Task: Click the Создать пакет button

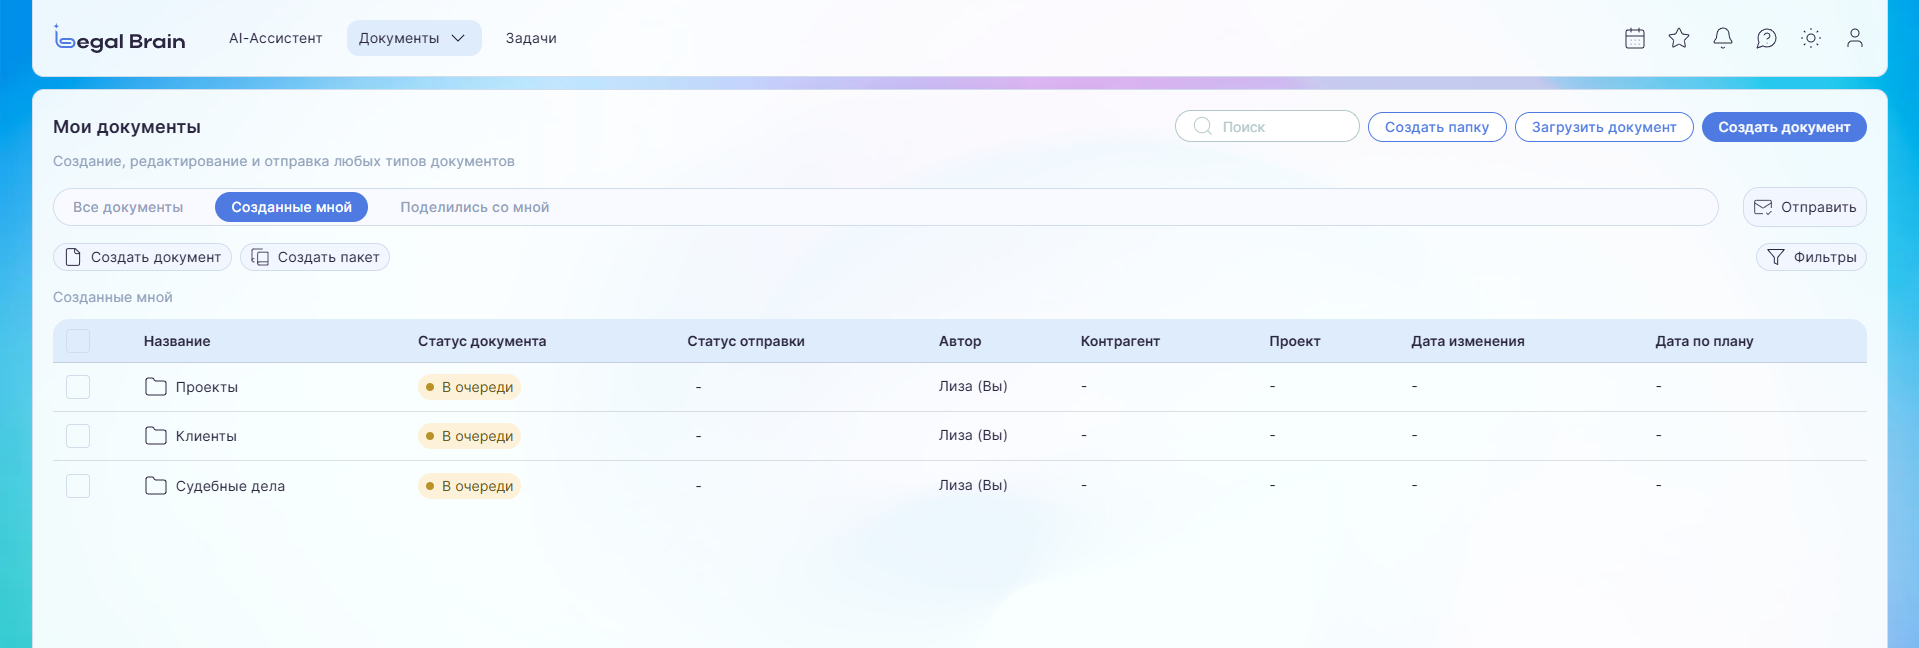Action: [x=315, y=257]
